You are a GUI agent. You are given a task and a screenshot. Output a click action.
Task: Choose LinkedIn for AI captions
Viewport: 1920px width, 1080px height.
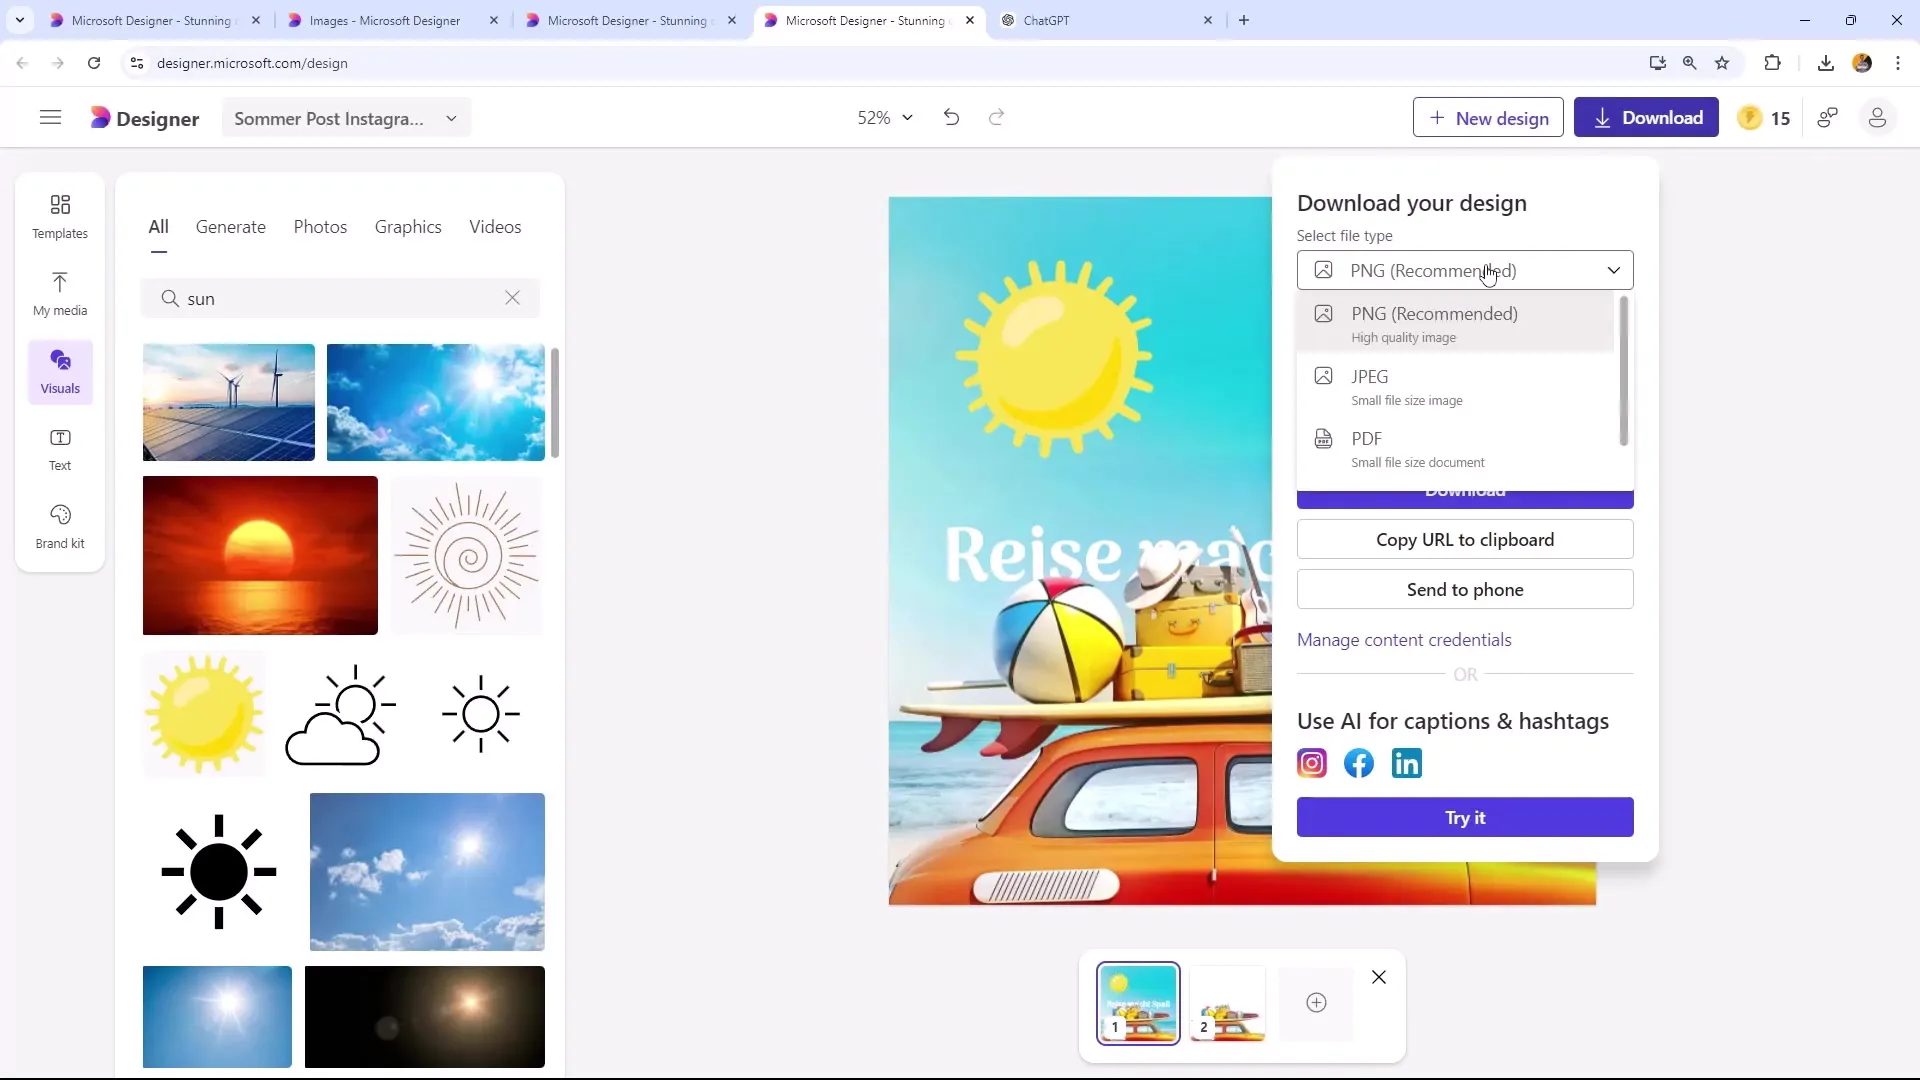coord(1407,764)
